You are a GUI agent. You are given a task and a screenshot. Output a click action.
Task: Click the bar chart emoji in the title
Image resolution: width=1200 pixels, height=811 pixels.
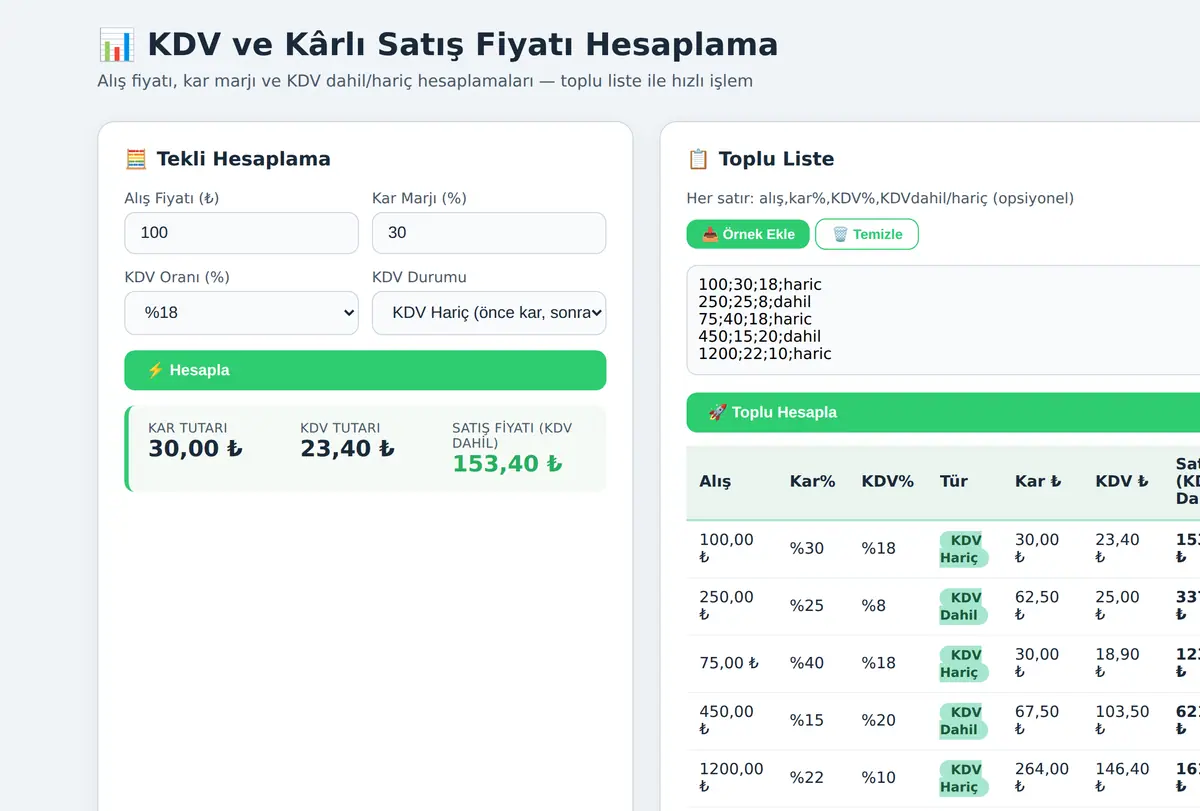click(116, 45)
